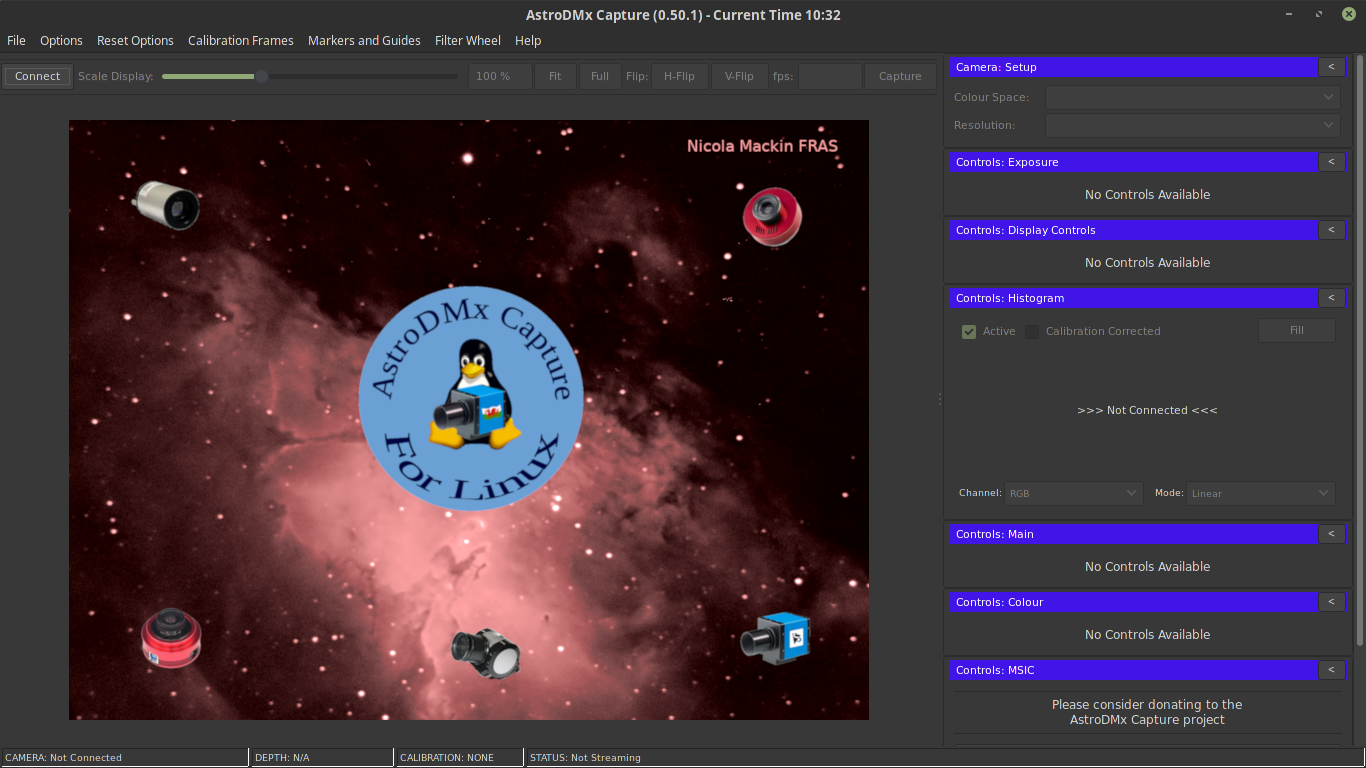
Task: Click the panel splitter handle dots
Action: click(x=940, y=399)
